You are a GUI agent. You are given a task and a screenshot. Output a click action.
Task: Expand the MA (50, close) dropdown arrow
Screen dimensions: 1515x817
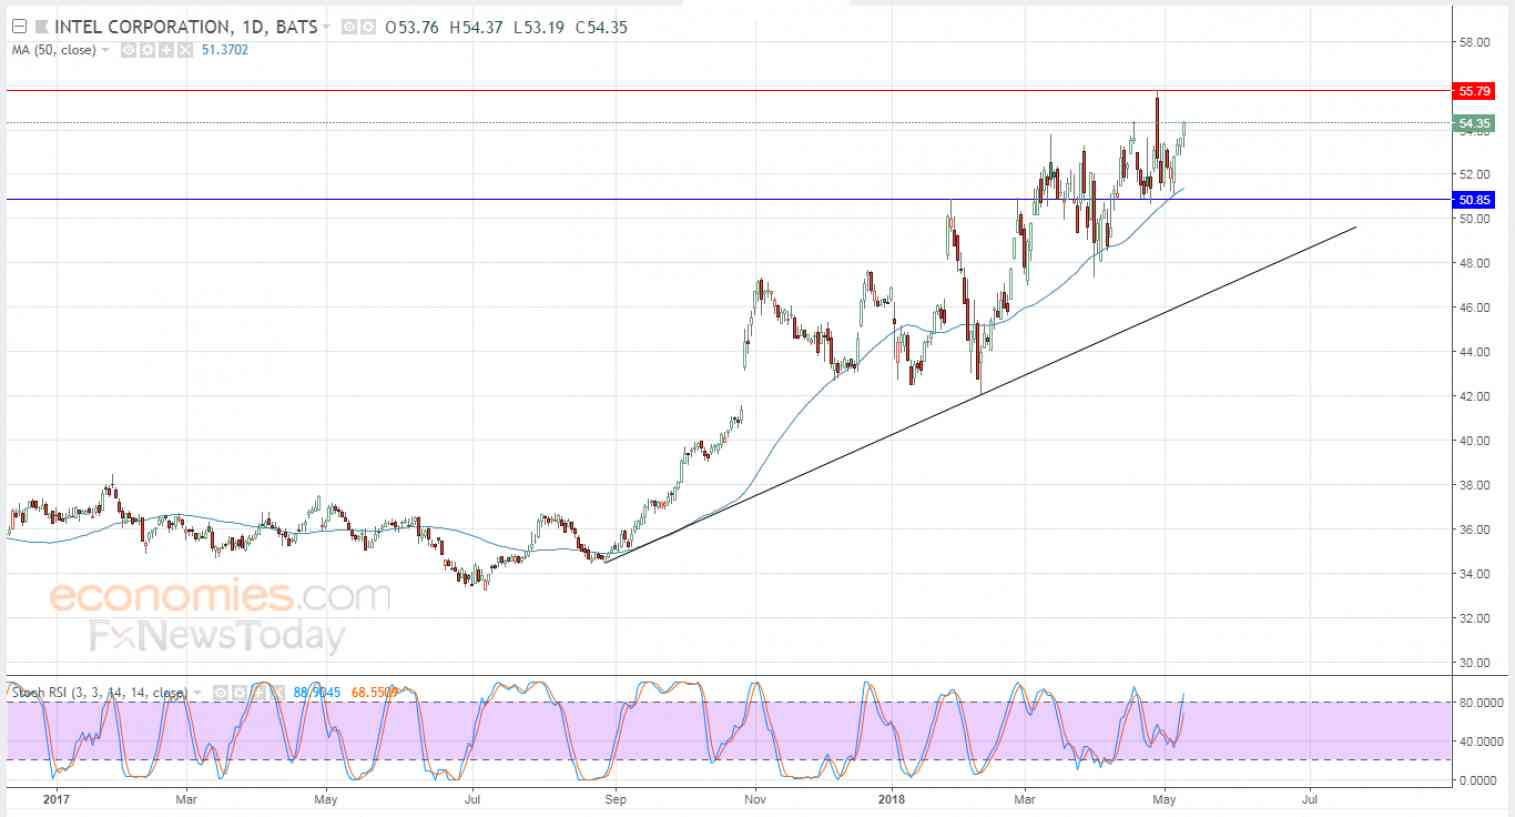[x=106, y=50]
